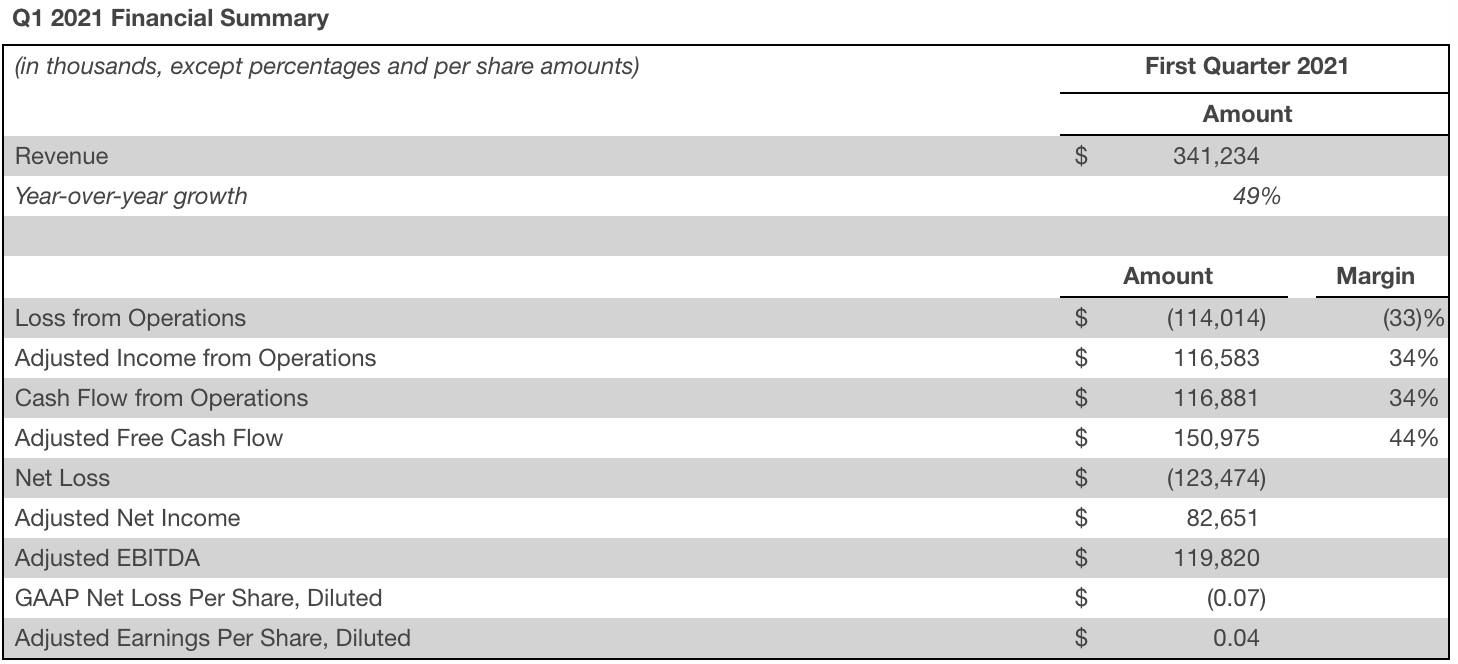Click the units note in table header

pos(326,67)
